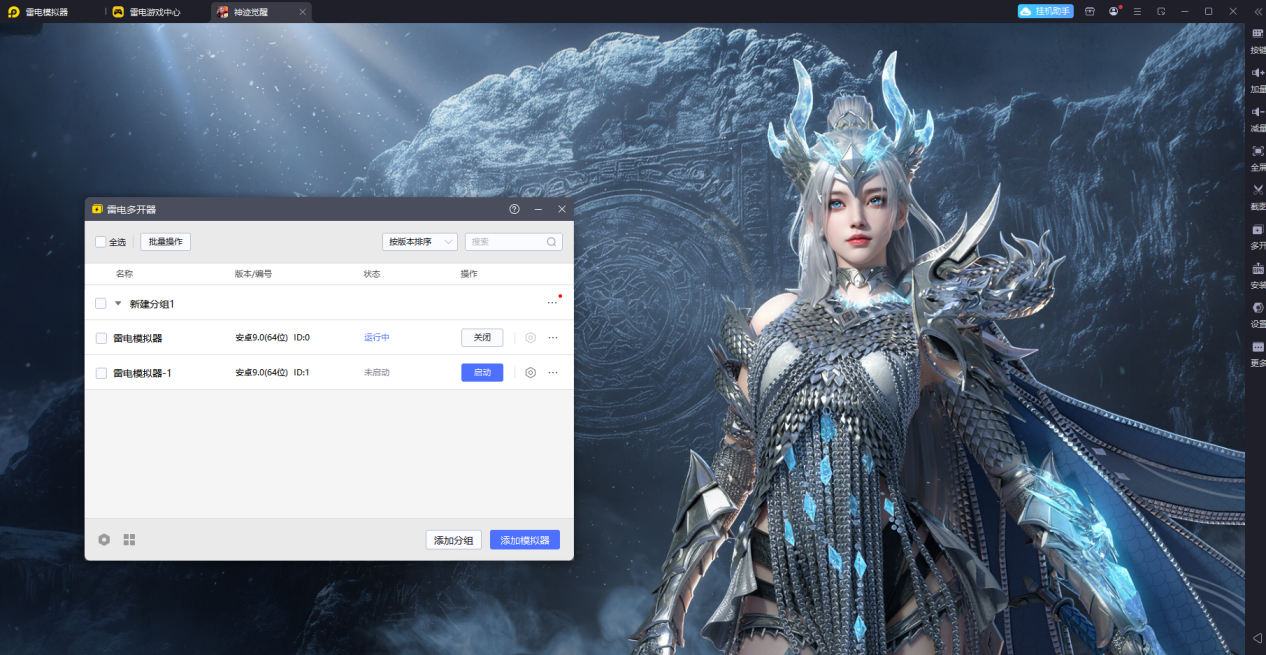Open three-dot more menu for 雷电模拟器 row

(x=553, y=338)
